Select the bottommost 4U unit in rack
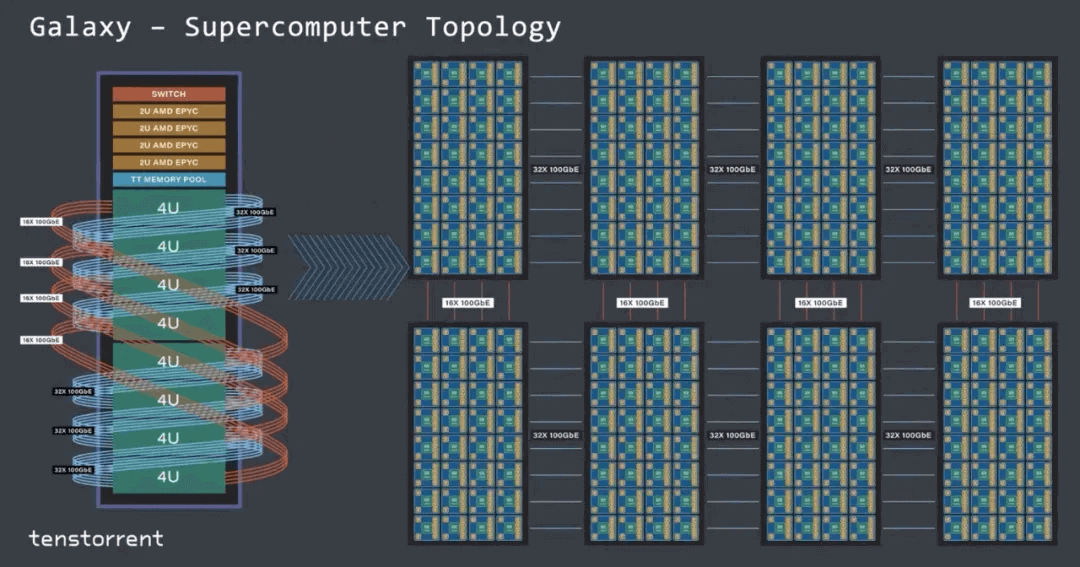 pos(168,476)
